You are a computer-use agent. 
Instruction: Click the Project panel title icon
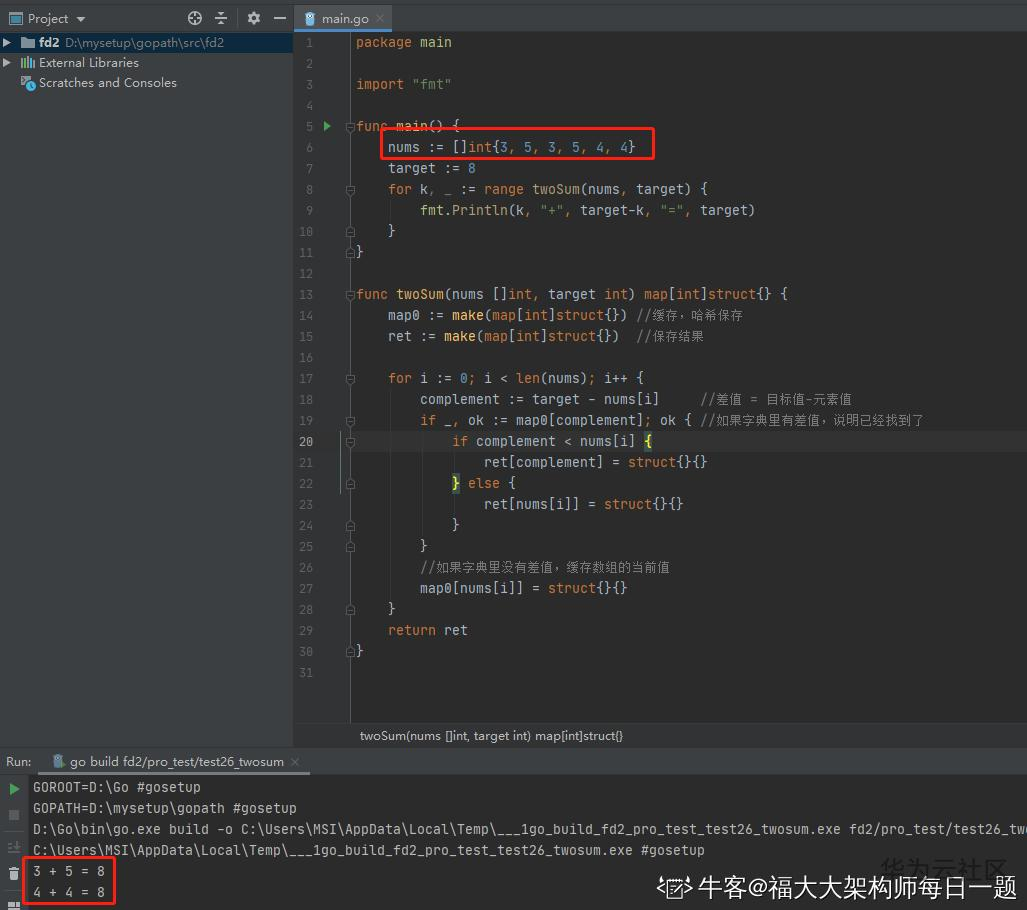16,18
